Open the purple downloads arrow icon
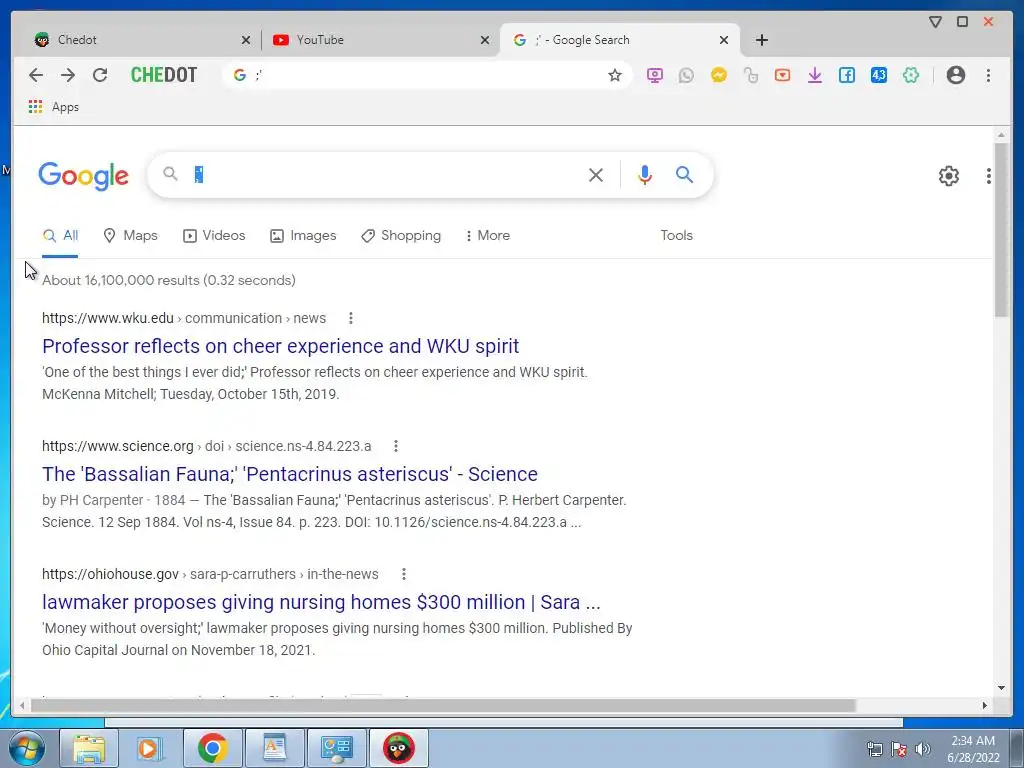Screen dimensions: 1024x768 814,75
